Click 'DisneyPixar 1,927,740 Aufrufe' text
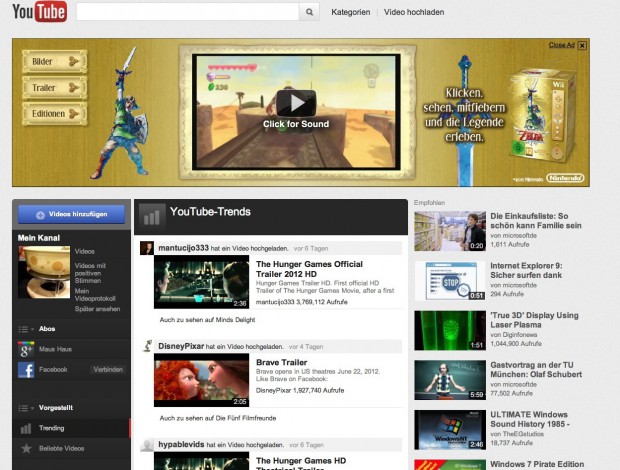 click(x=300, y=391)
